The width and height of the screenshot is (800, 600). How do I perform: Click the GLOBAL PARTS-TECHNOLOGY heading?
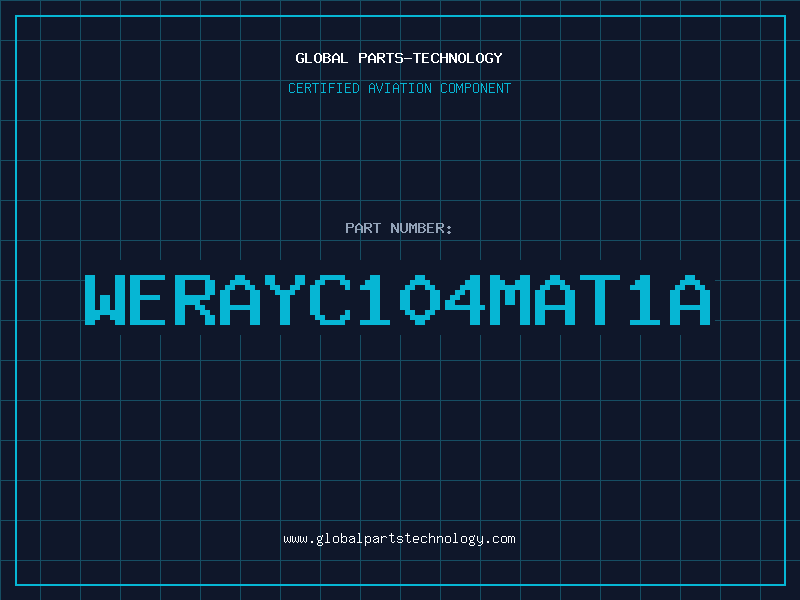(399, 58)
